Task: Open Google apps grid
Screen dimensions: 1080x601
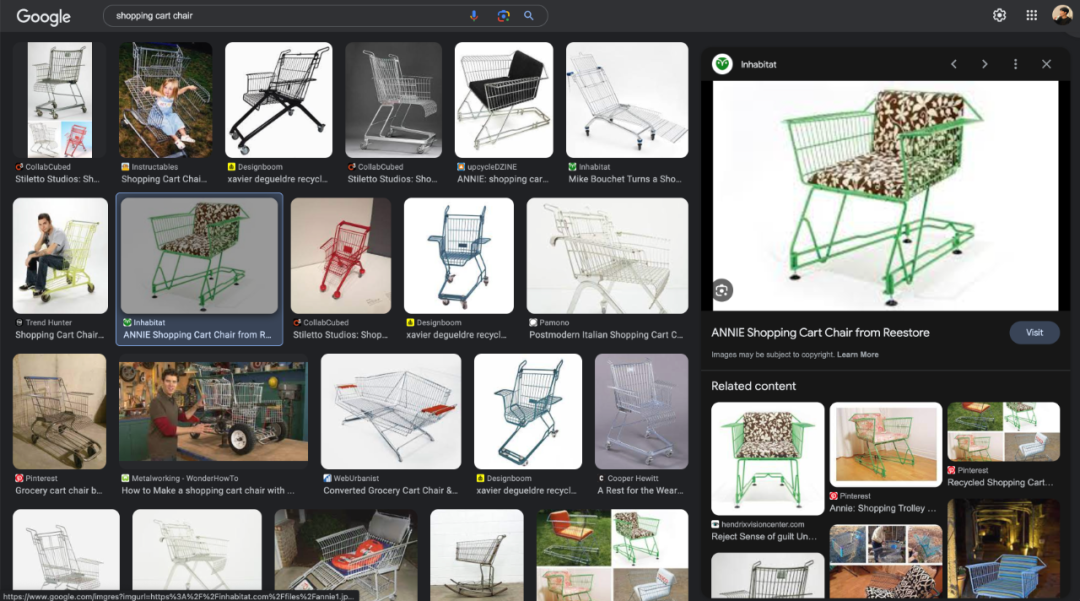Action: [x=1031, y=15]
